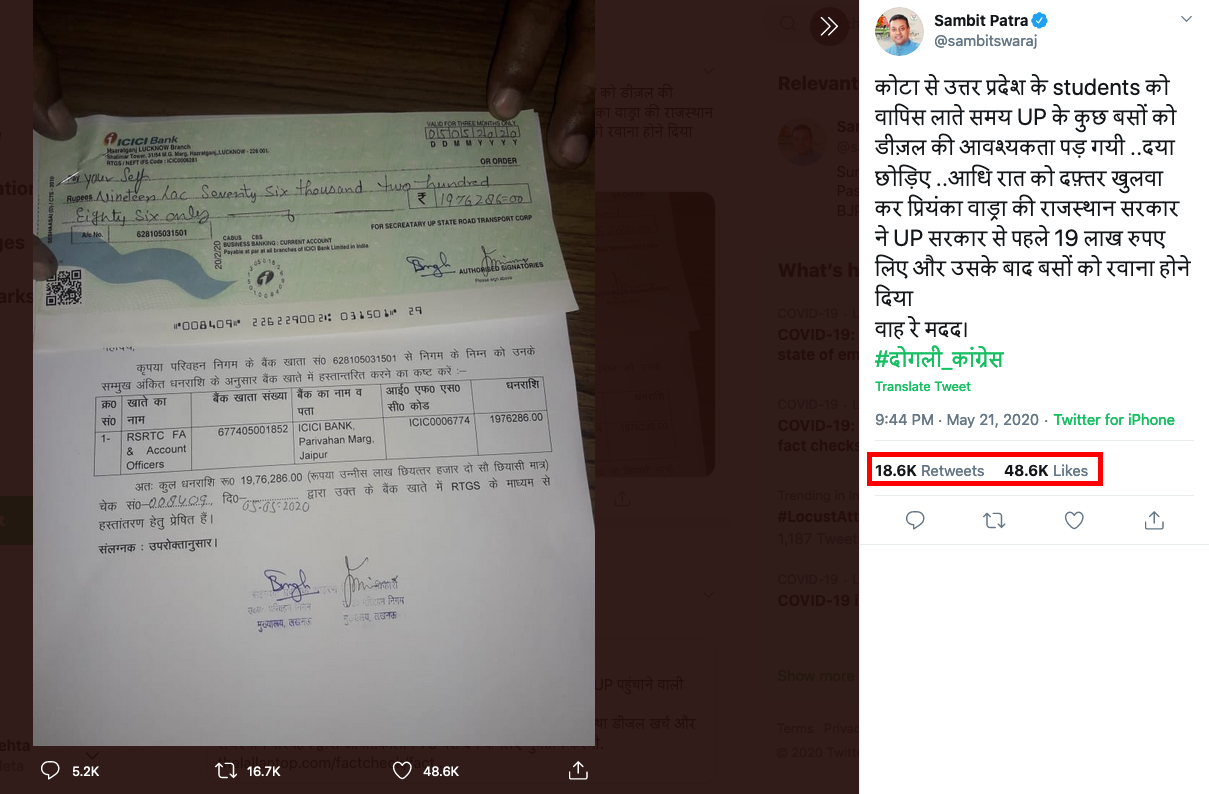Open Sambit Patra's profile avatar
This screenshot has width=1209, height=794.
pos(898,32)
